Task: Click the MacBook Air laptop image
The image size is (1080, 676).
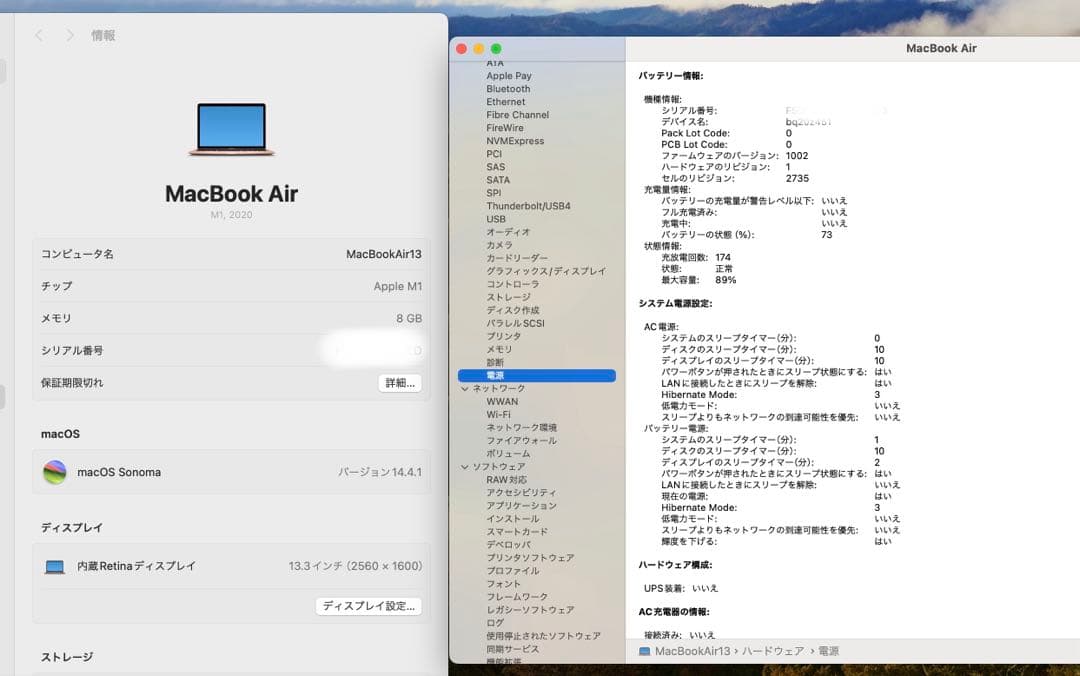Action: click(x=231, y=129)
